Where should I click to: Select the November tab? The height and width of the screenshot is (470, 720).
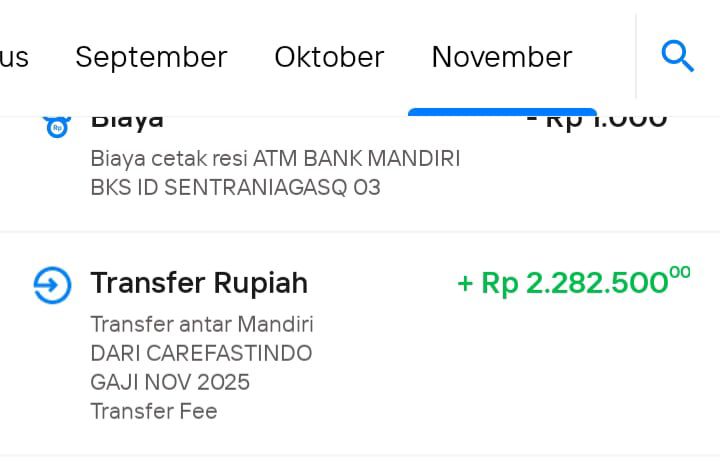pyautogui.click(x=501, y=57)
